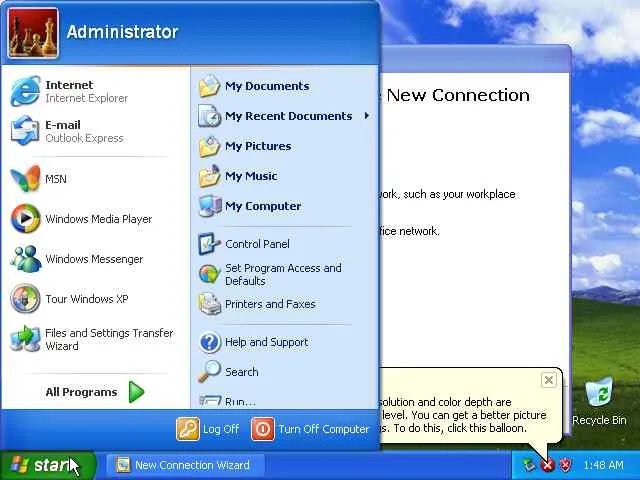Click the My Computer label text

pos(263,206)
